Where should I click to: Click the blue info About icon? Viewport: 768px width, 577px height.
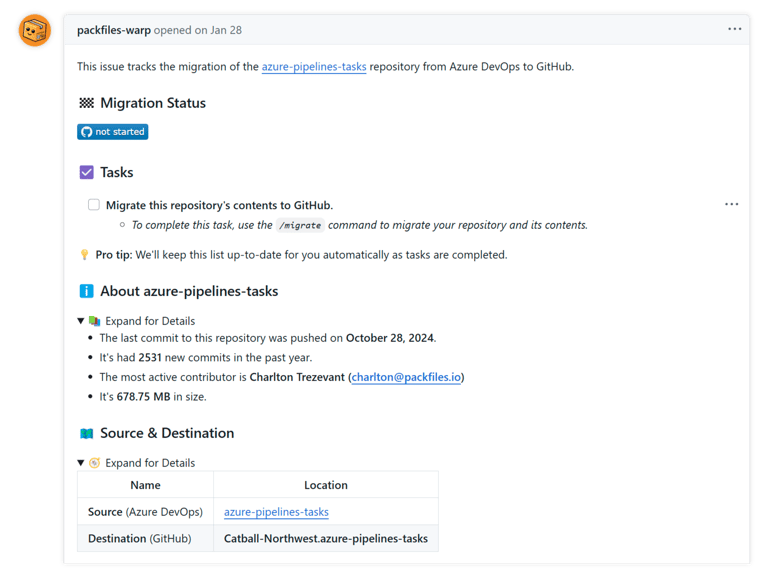86,292
